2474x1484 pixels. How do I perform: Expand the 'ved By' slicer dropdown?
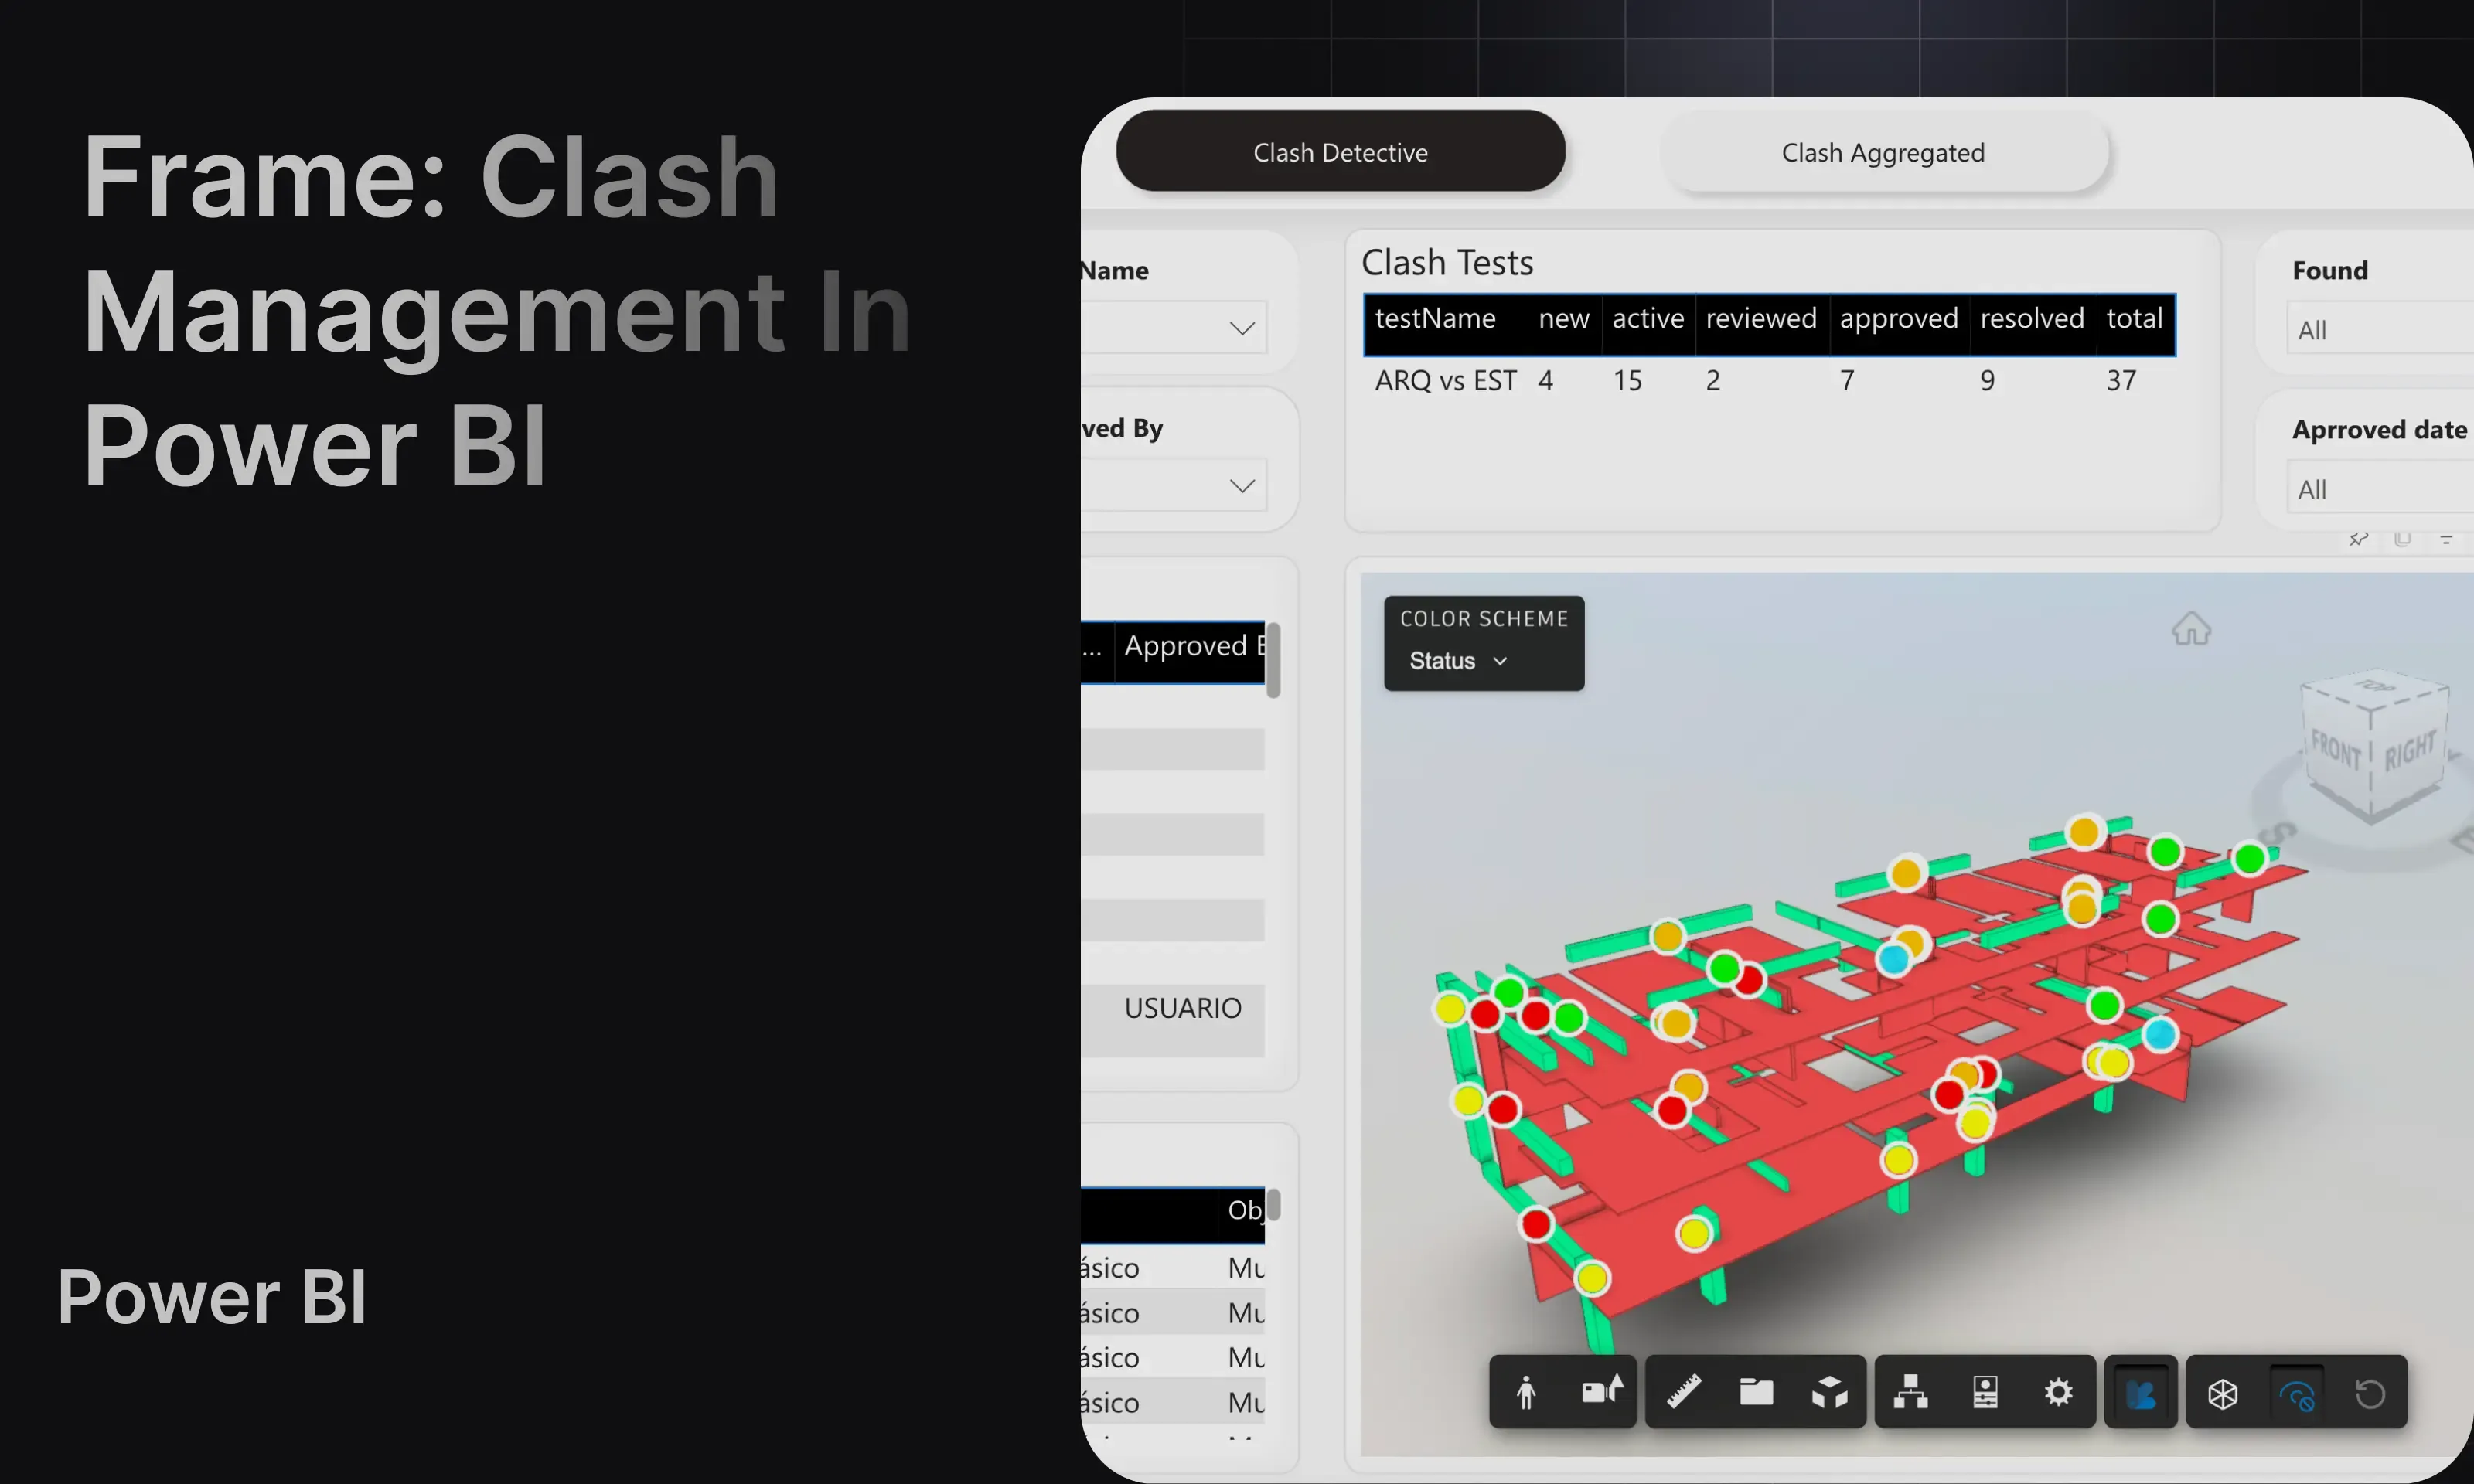click(1241, 486)
